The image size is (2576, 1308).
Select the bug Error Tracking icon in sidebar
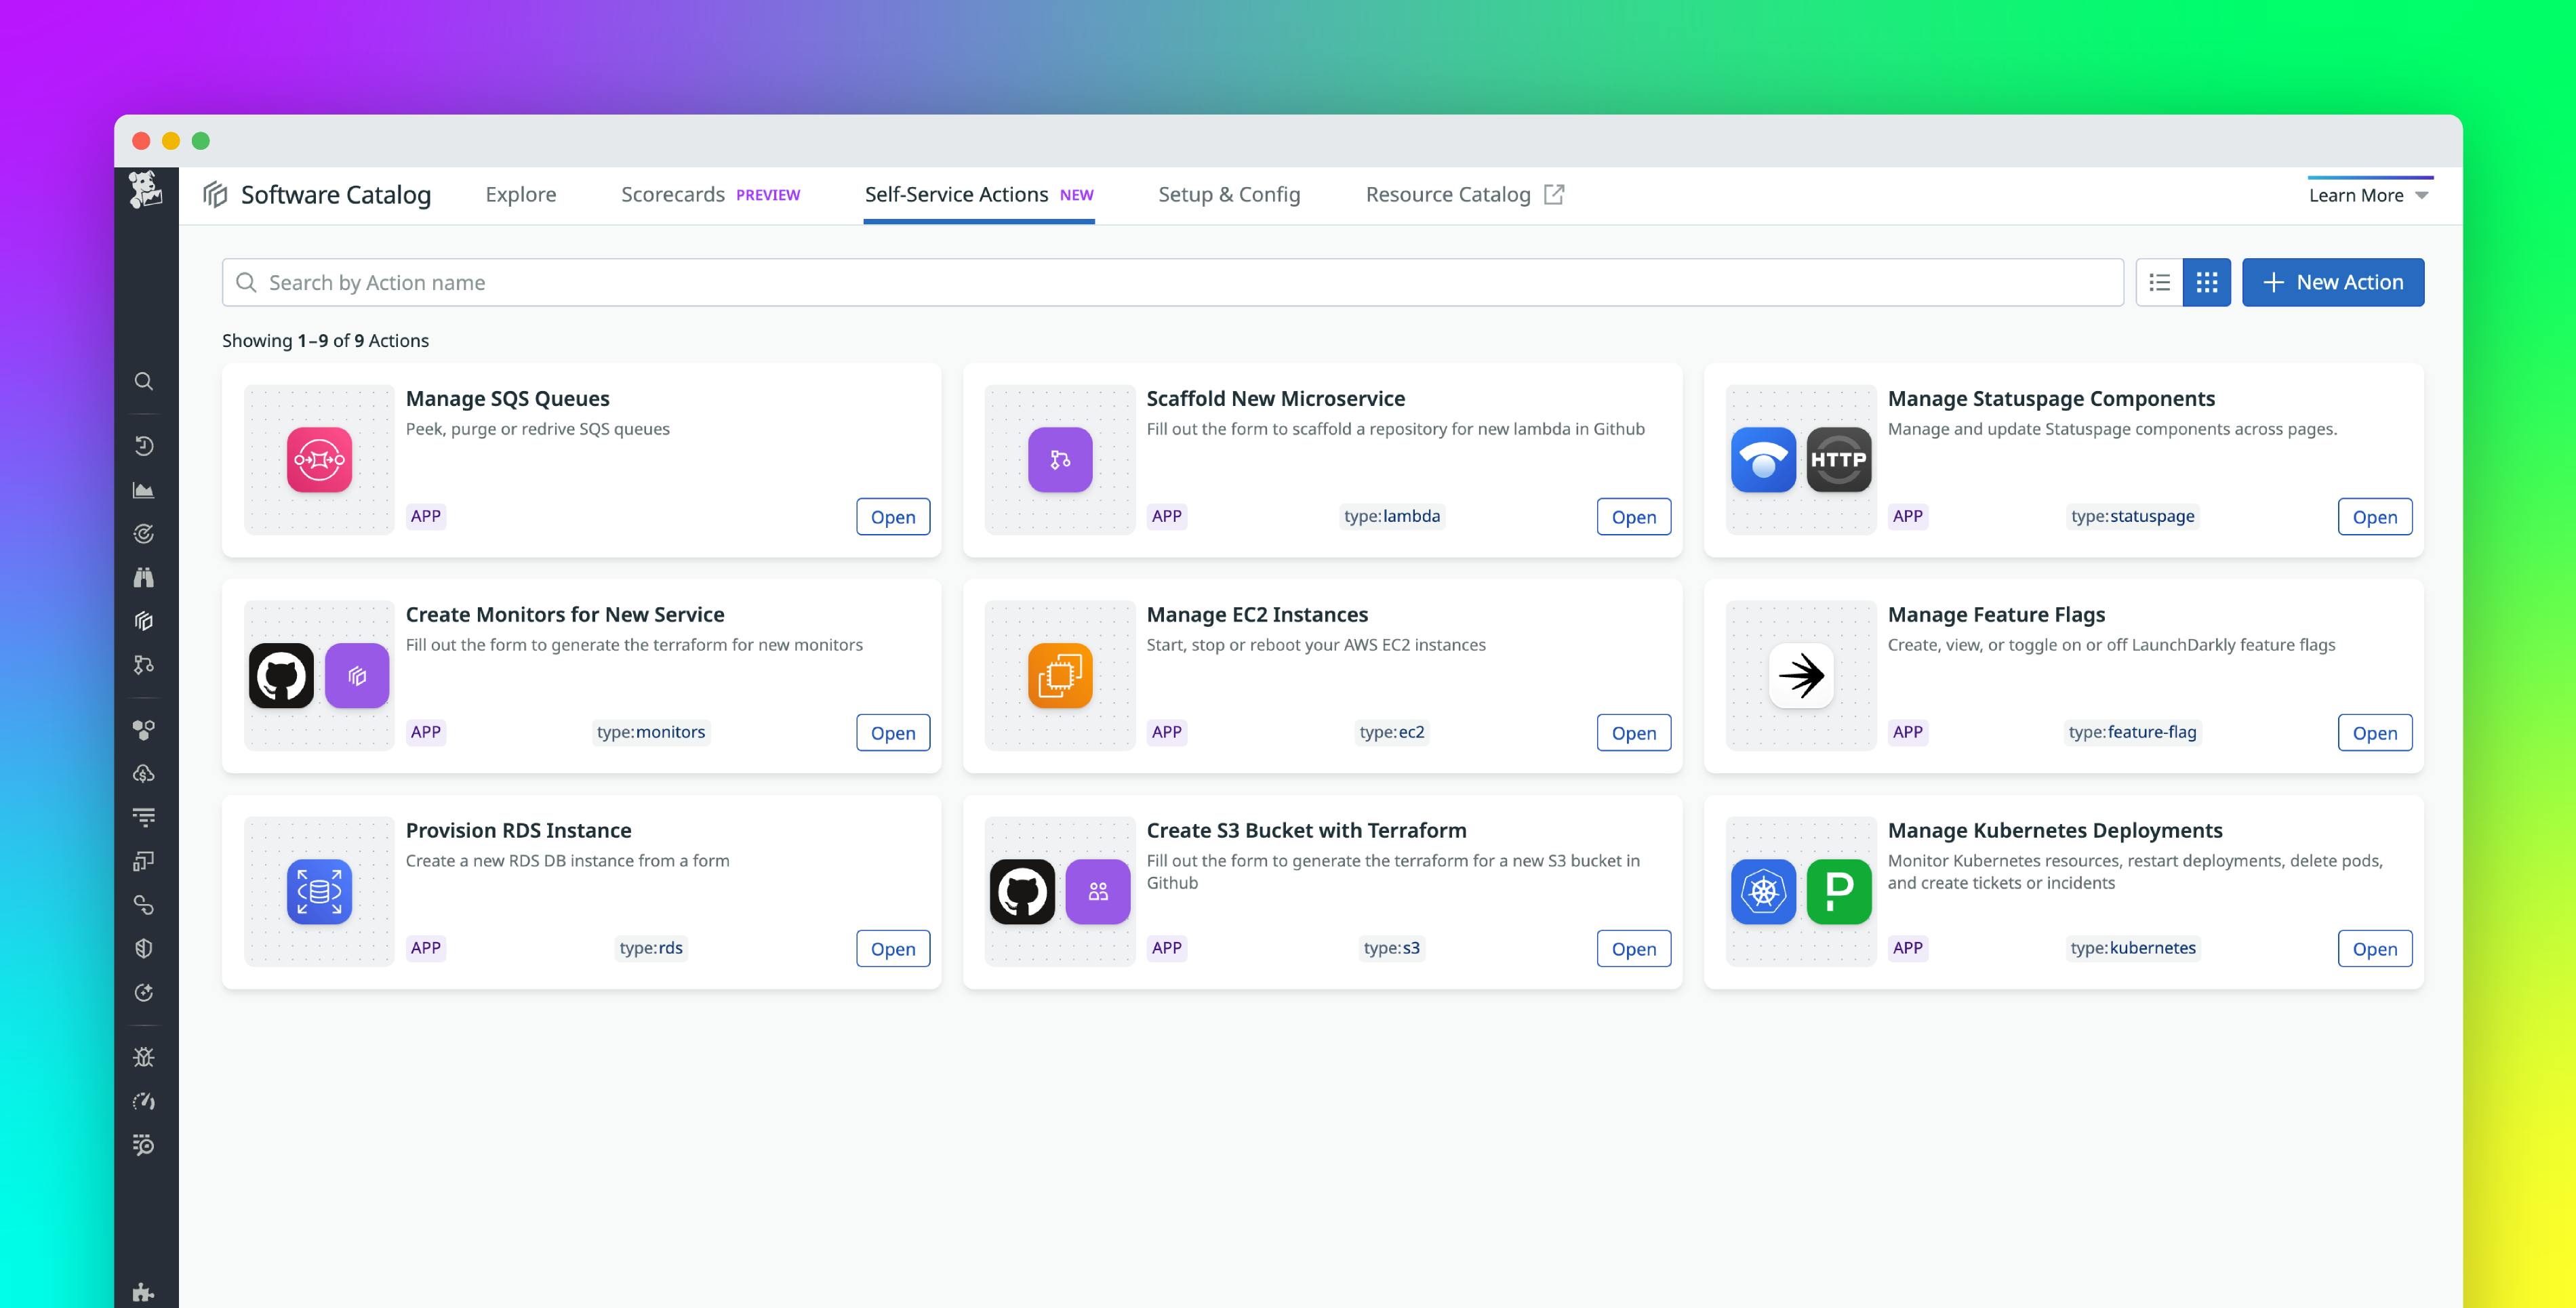click(x=144, y=1056)
